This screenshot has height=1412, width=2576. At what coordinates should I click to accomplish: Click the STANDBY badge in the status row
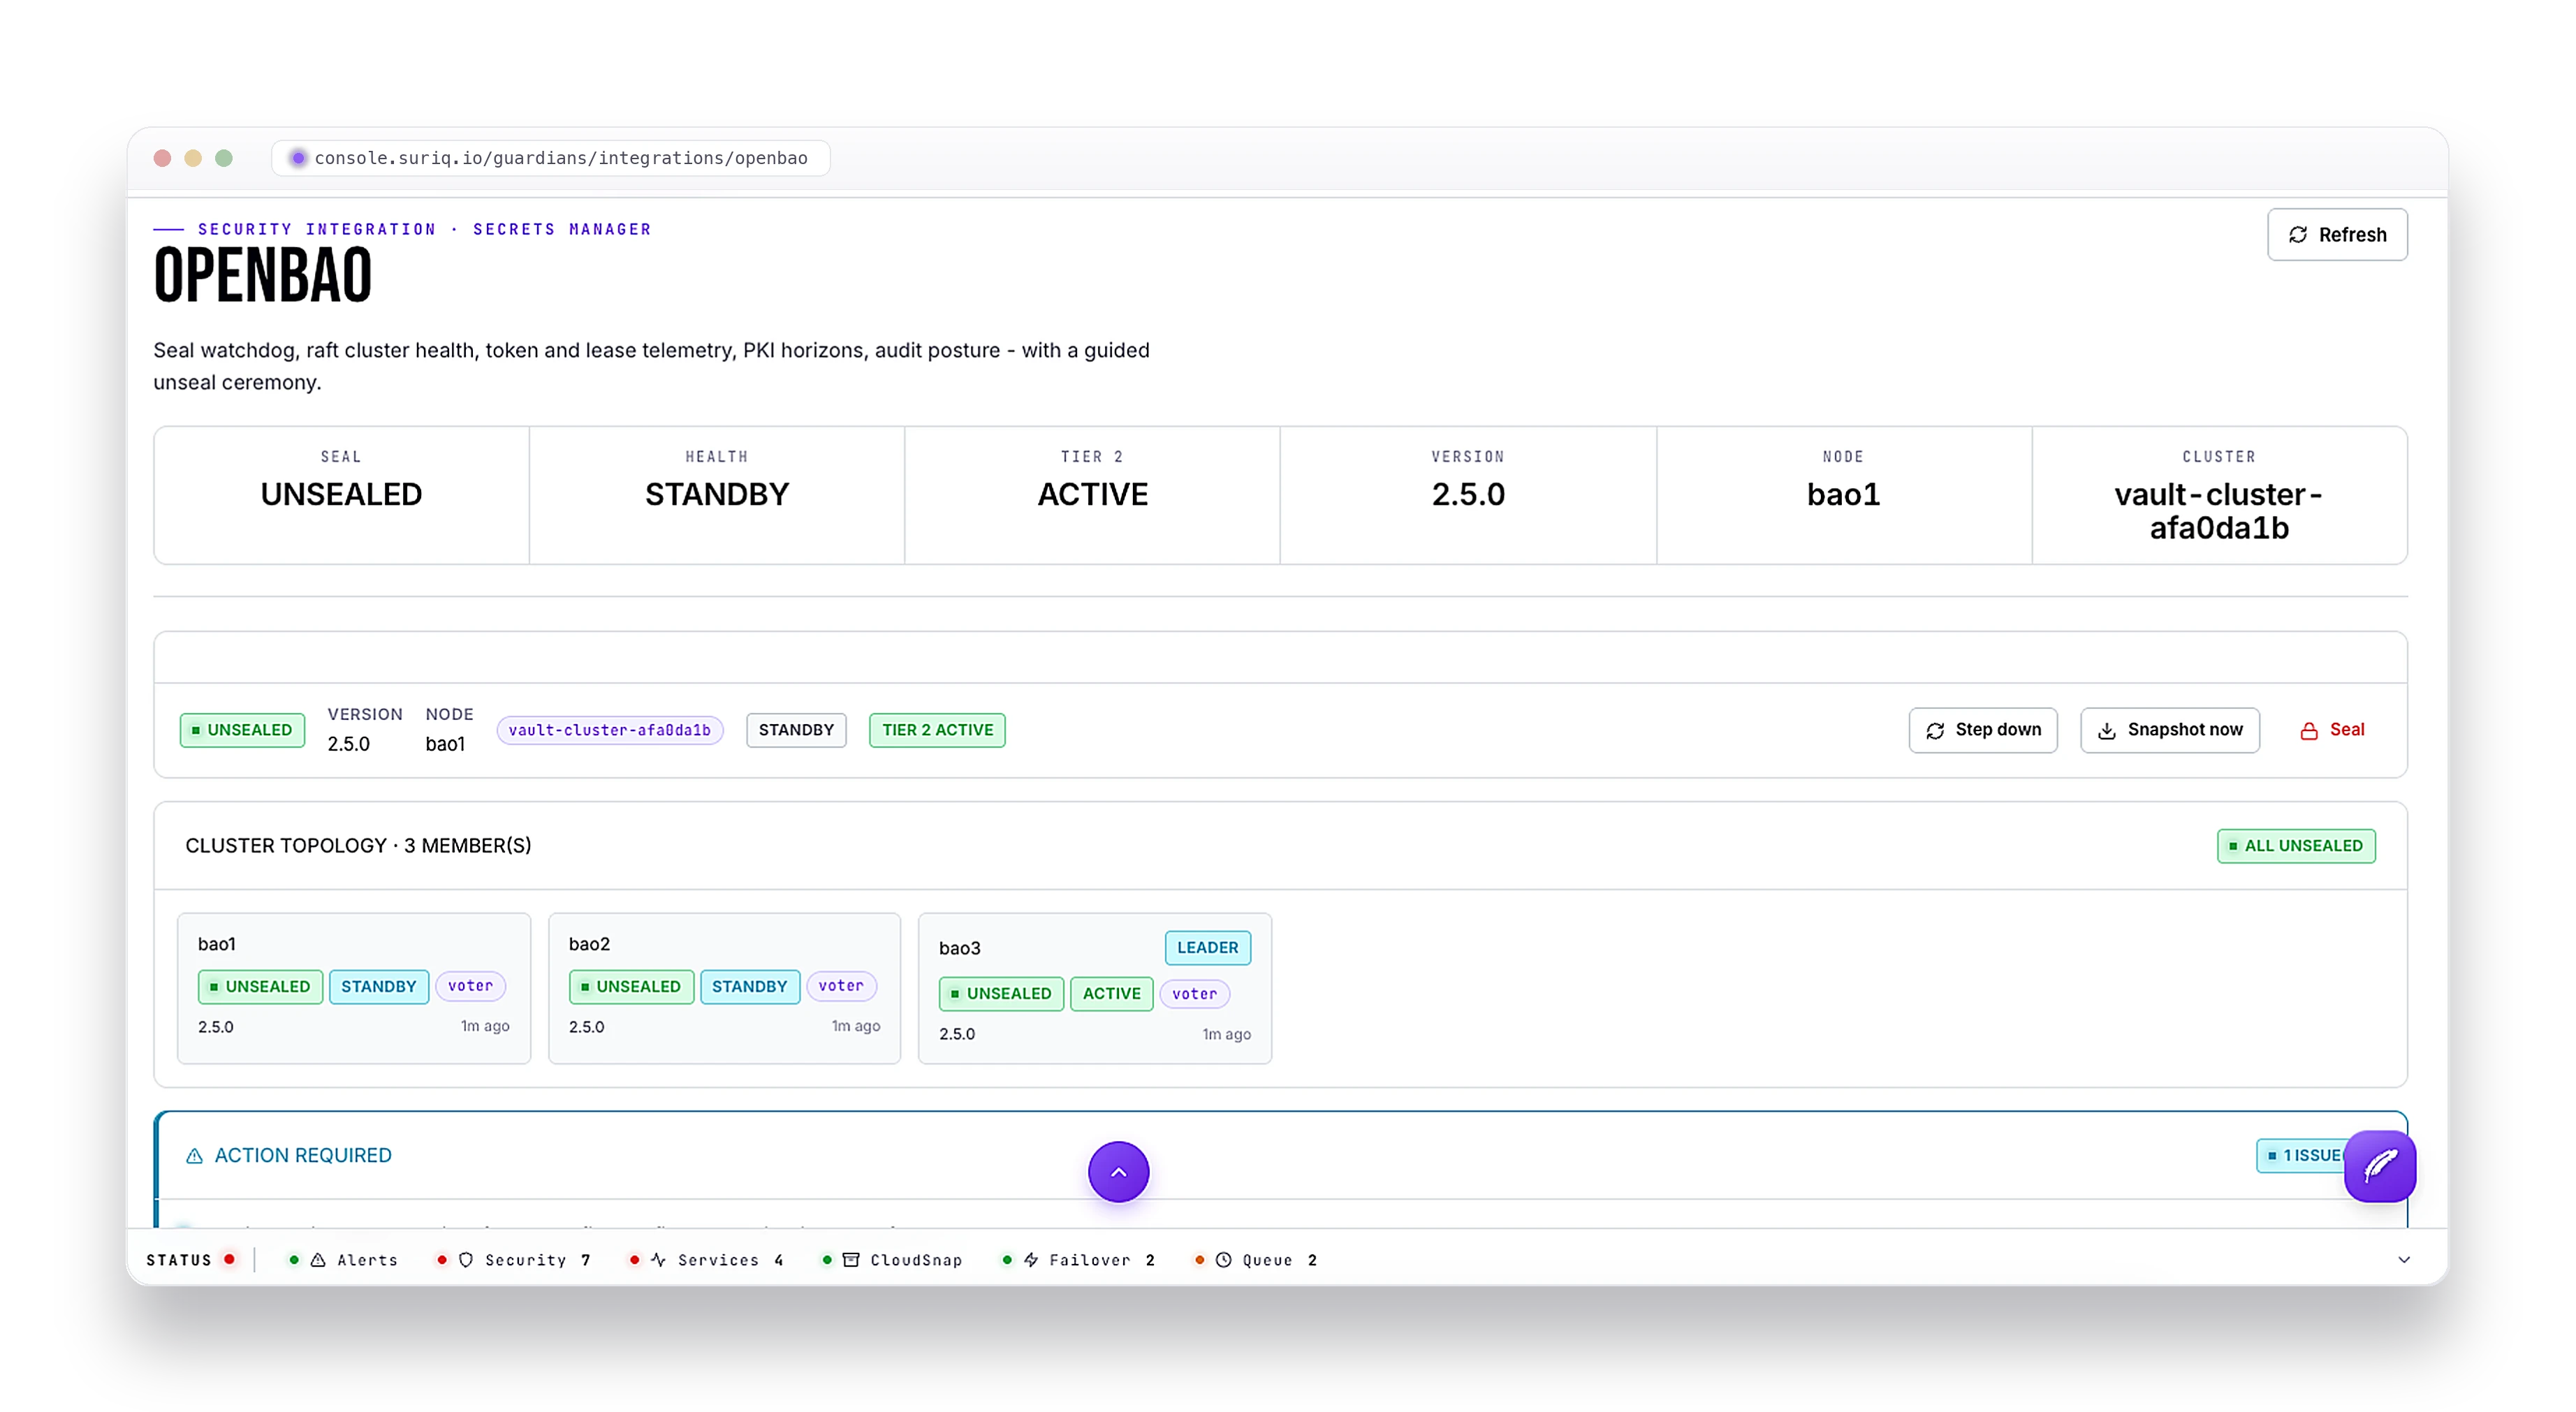pyautogui.click(x=796, y=730)
